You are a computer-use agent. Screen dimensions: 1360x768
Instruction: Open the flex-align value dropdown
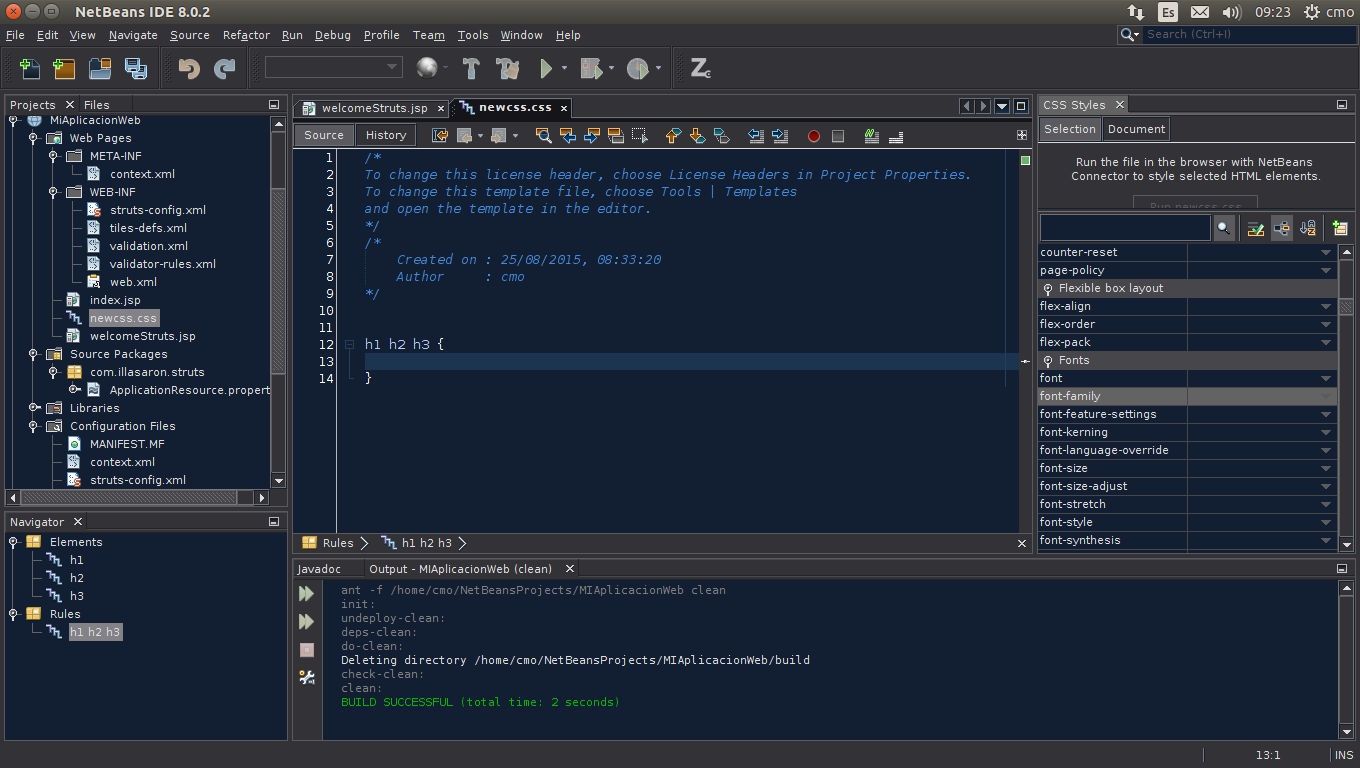1326,306
